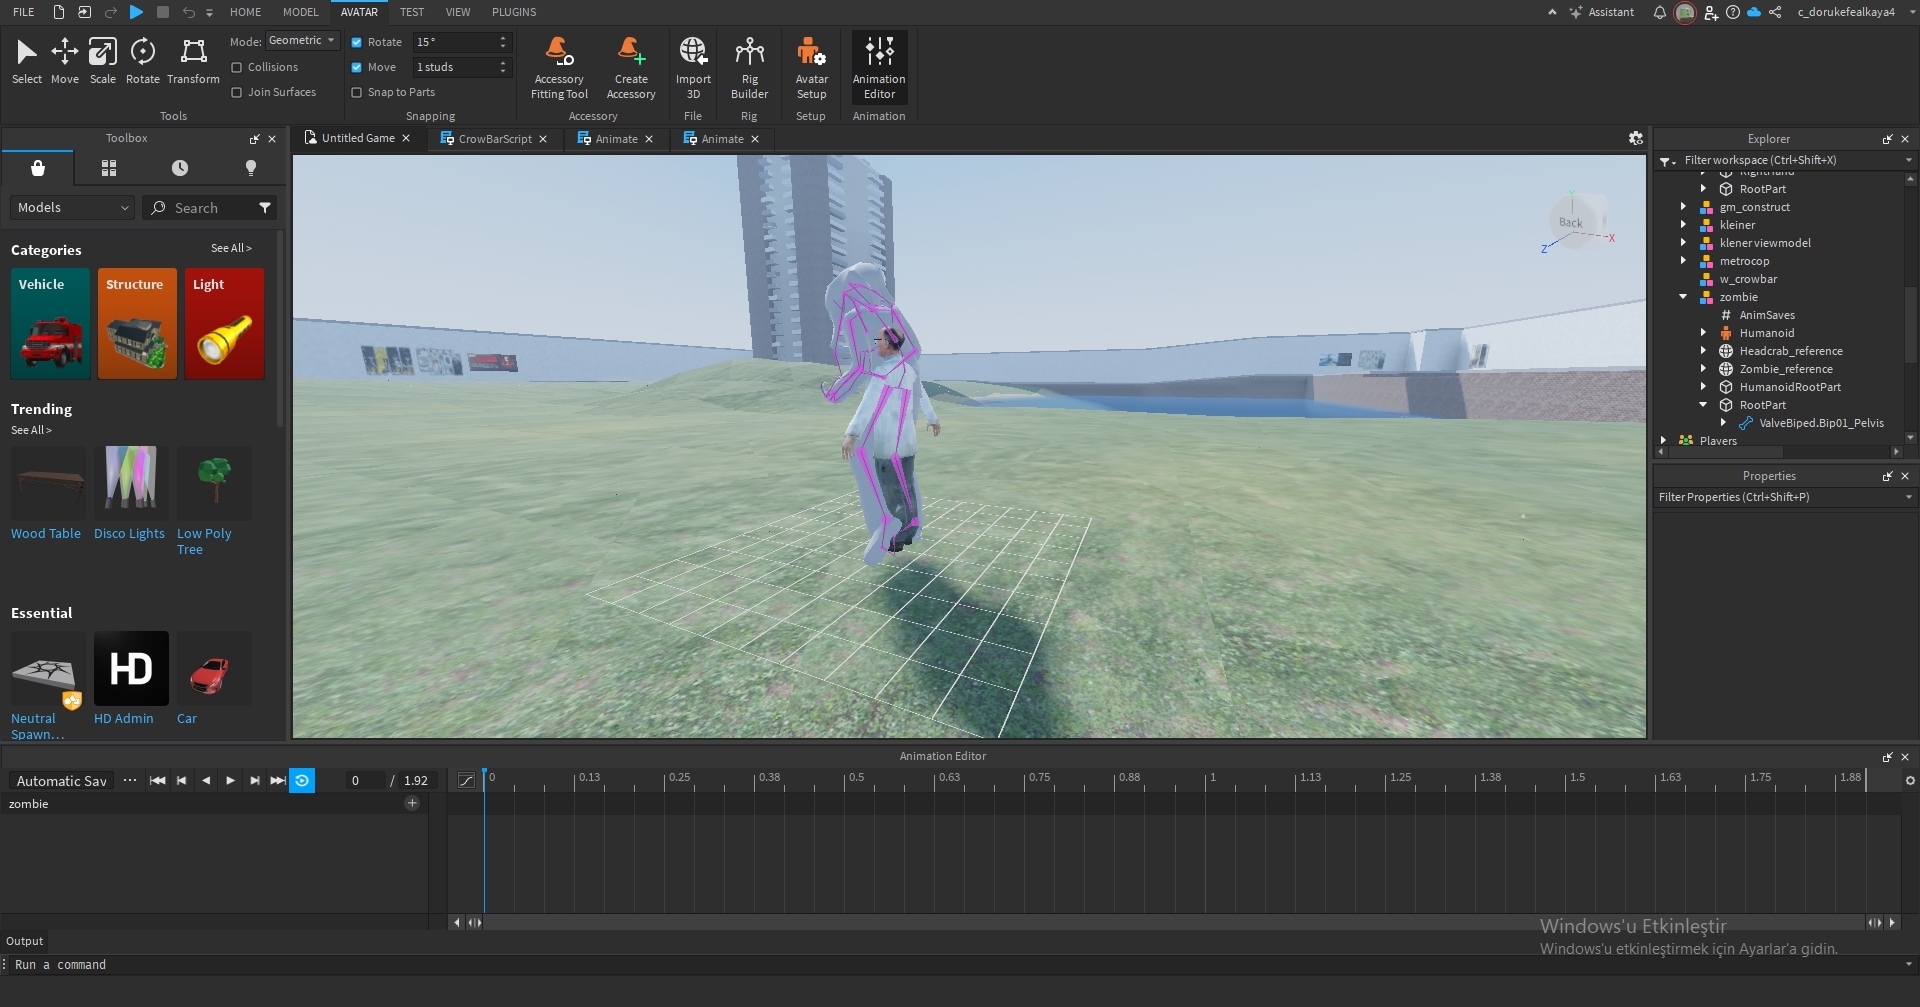The image size is (1920, 1007).
Task: Select the Scale tool
Action: pos(102,60)
